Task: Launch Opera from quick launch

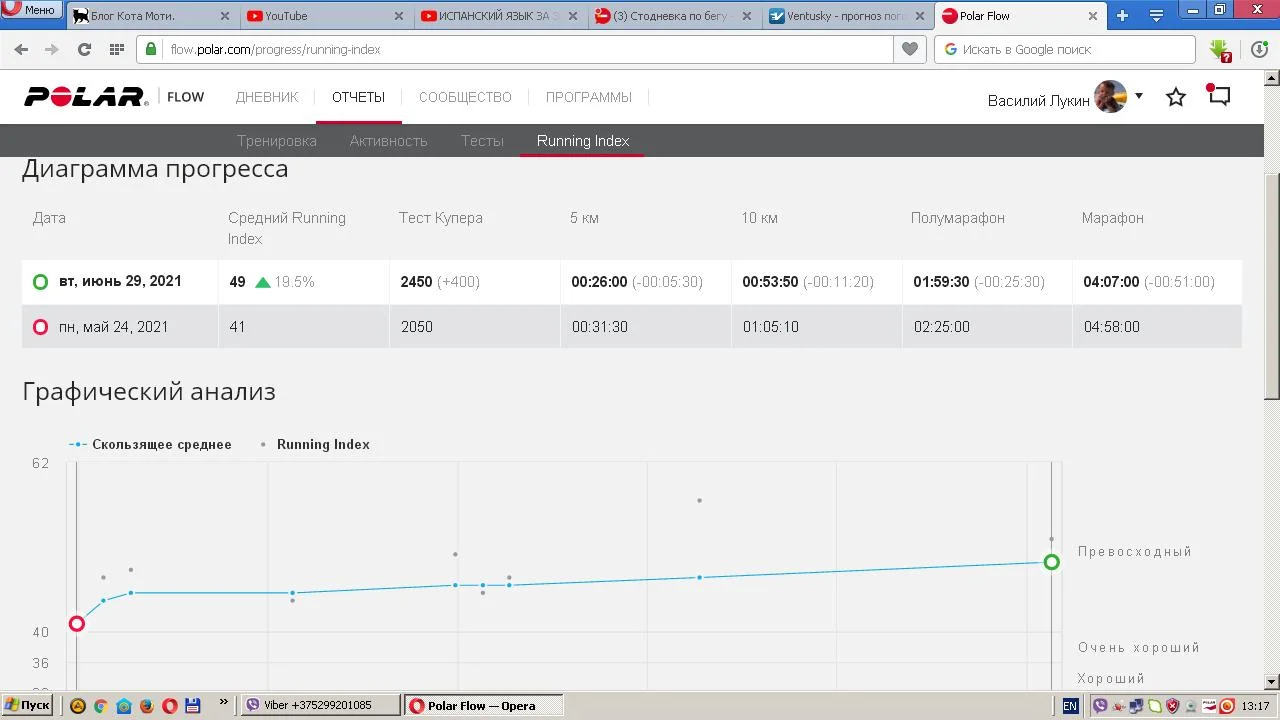Action: click(169, 706)
